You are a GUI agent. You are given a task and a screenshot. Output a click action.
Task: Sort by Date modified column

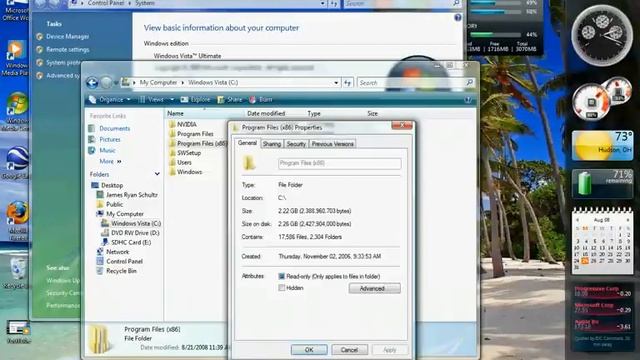[266, 113]
